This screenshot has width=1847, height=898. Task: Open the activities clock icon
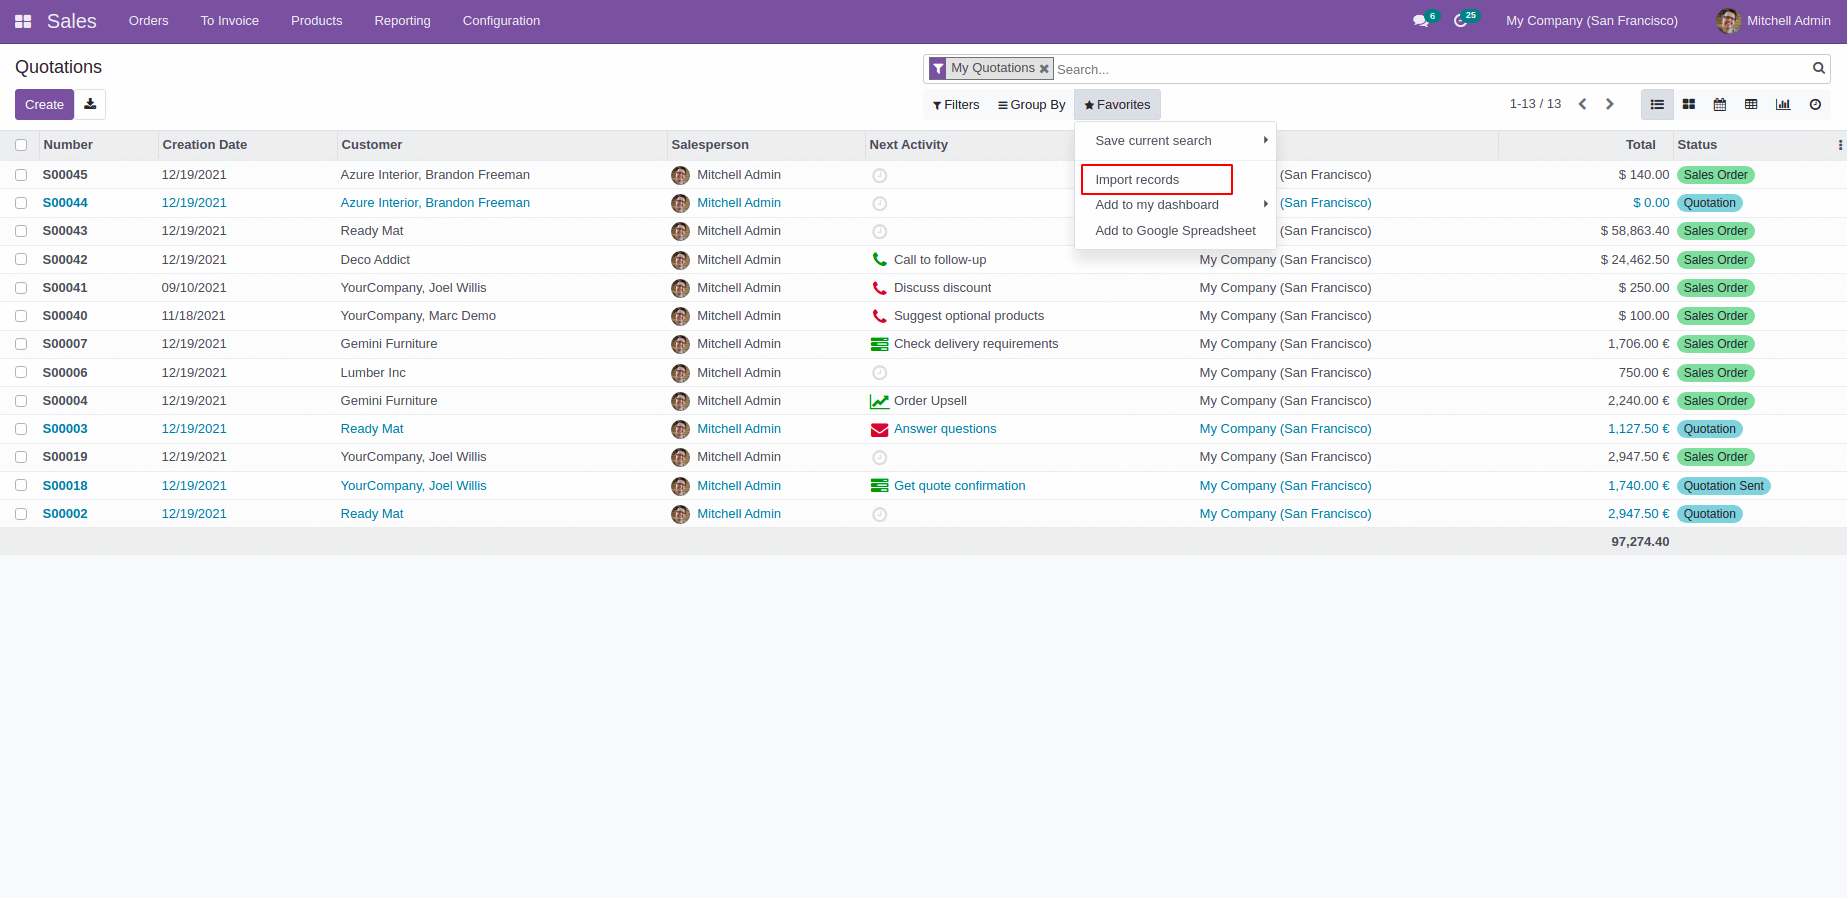click(1460, 21)
